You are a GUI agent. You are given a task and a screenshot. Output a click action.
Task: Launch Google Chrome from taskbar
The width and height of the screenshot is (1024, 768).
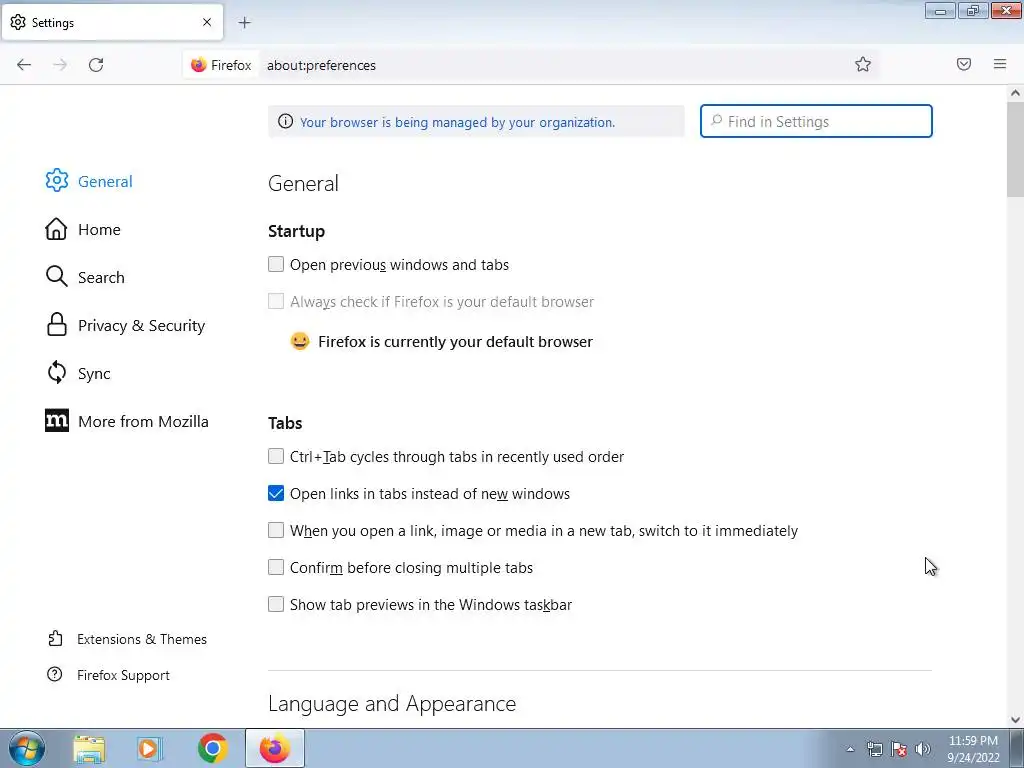[x=212, y=748]
